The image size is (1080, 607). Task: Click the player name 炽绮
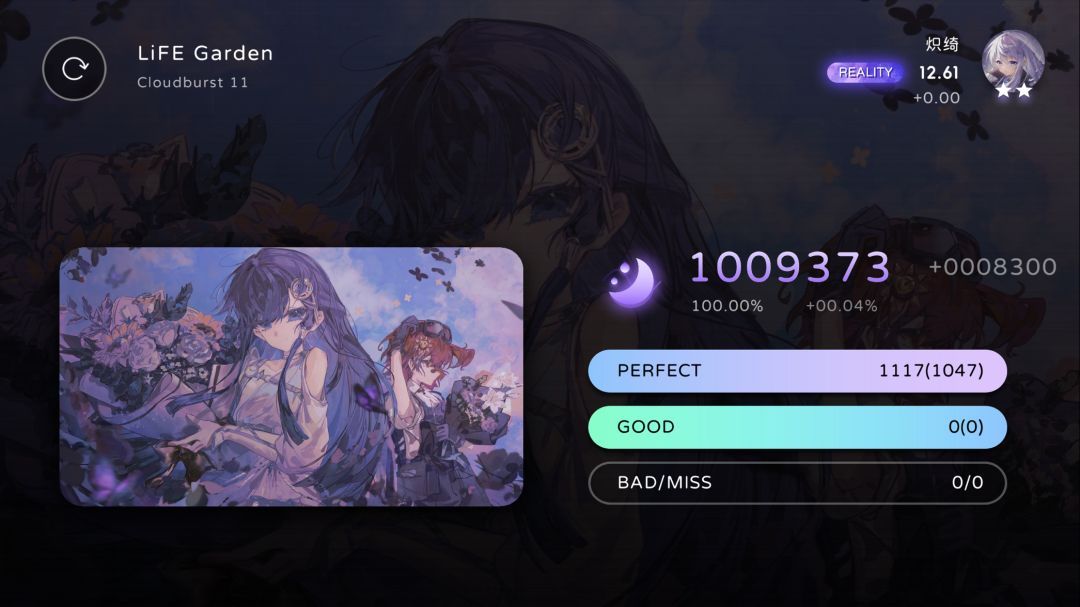942,44
